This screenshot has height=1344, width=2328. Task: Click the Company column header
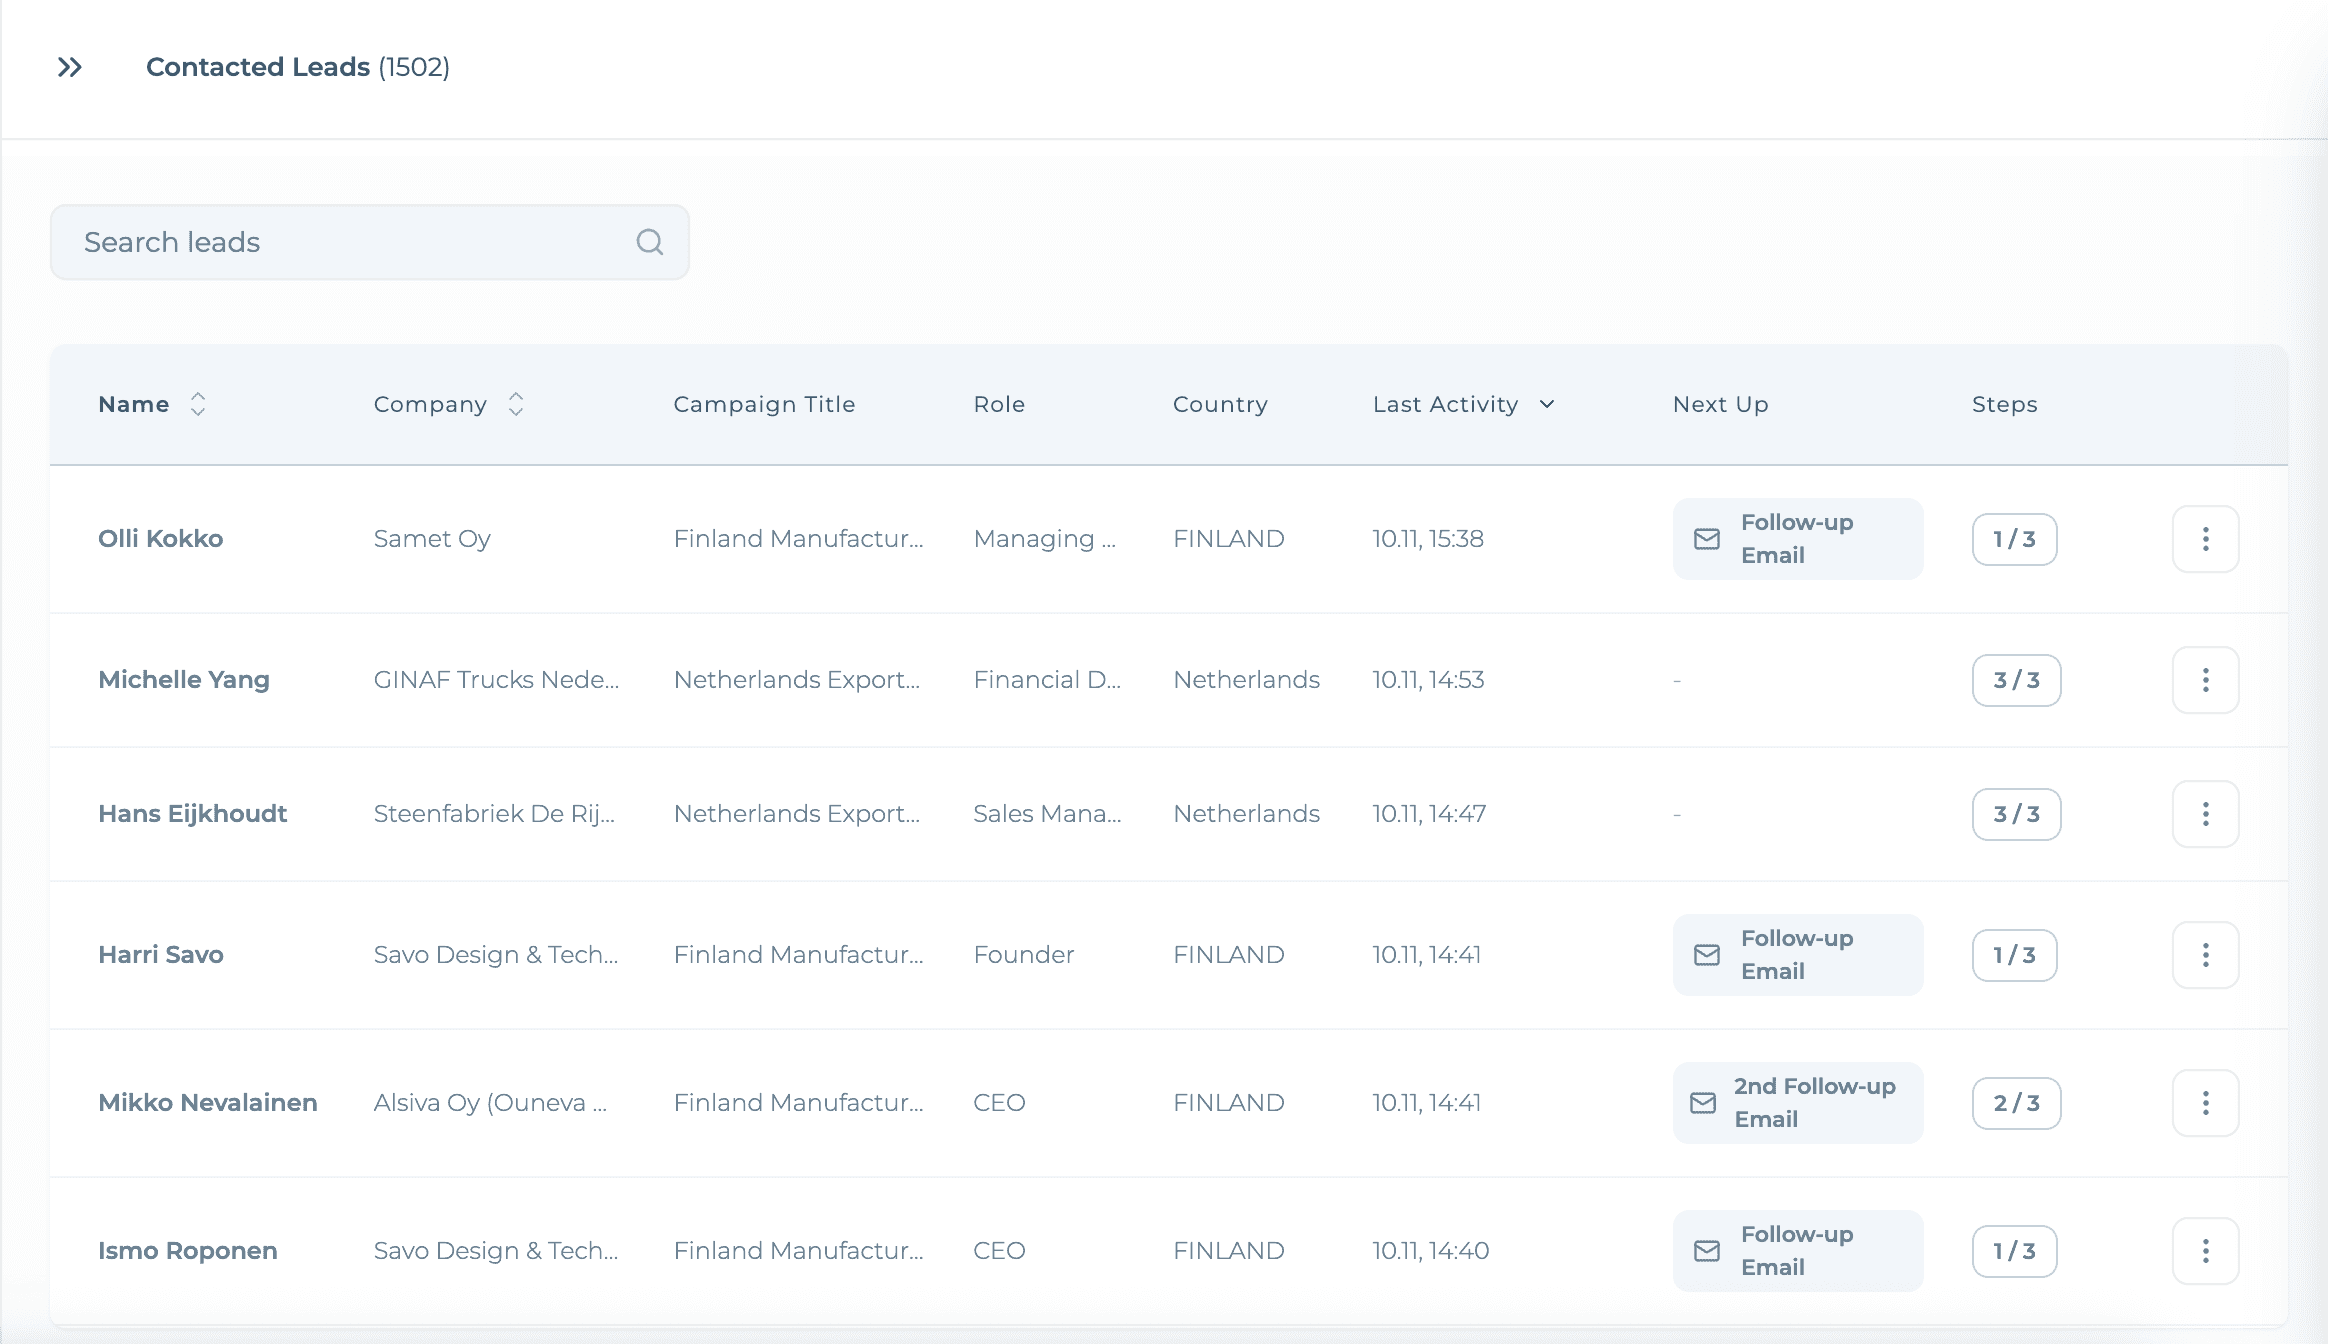430,404
